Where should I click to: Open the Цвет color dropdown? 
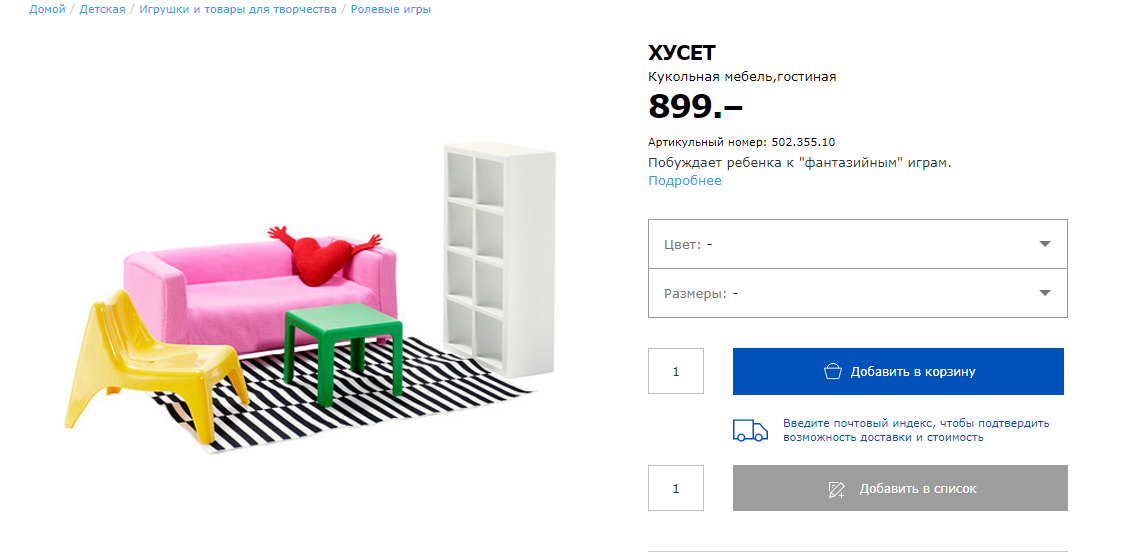[x=858, y=245]
